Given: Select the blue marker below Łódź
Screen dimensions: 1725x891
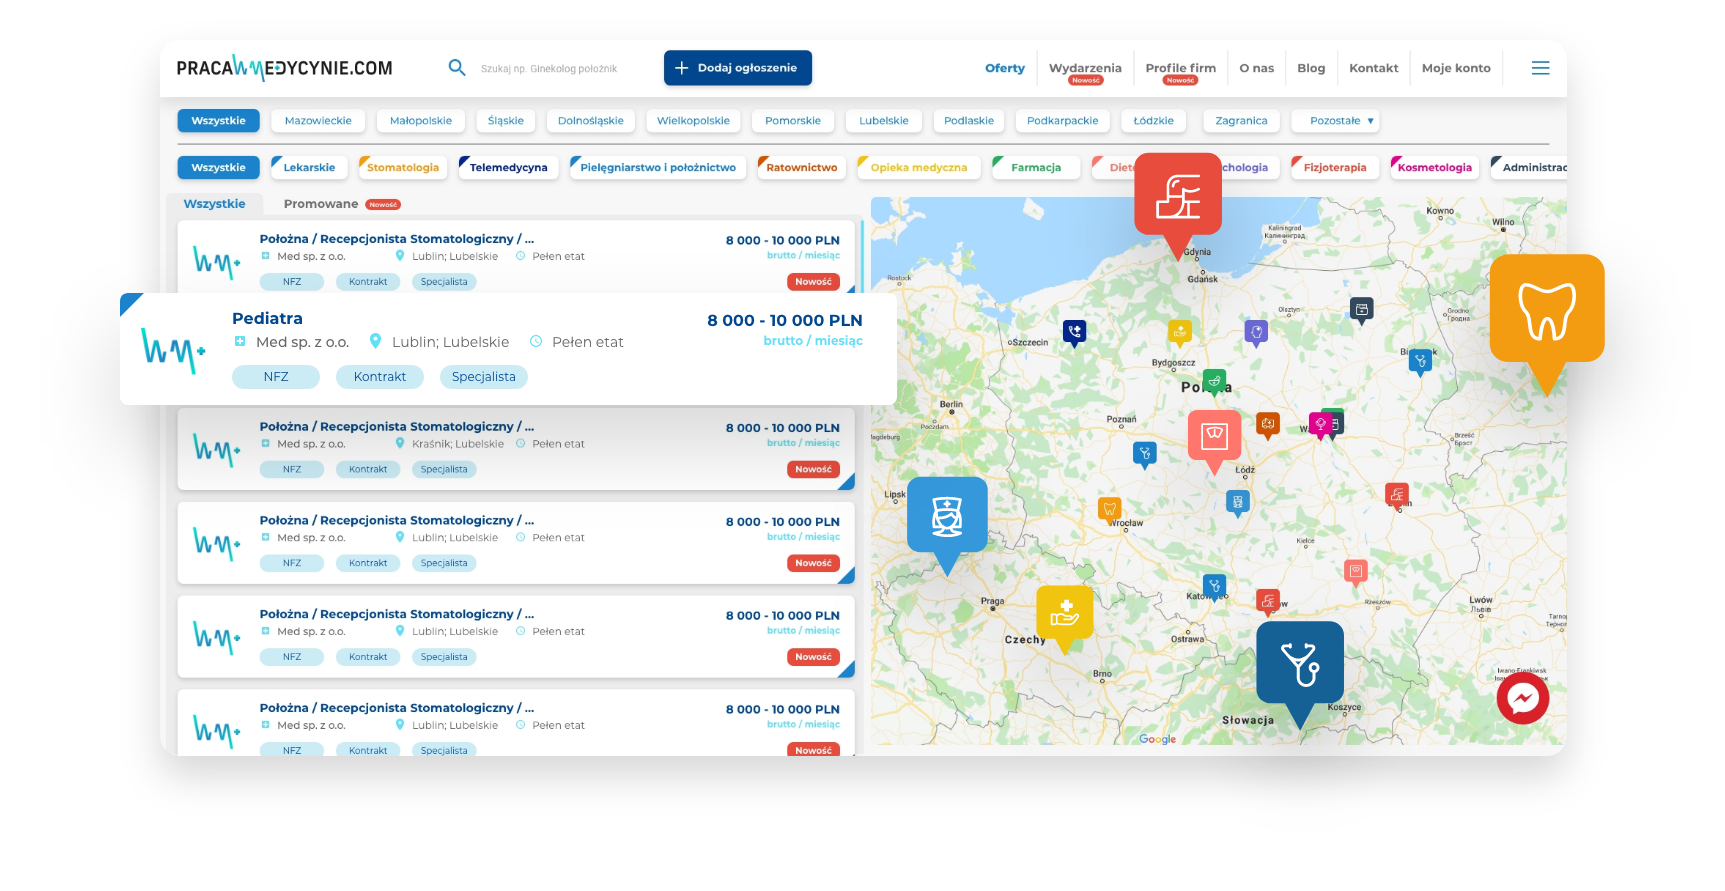Looking at the screenshot, I should 1238,502.
